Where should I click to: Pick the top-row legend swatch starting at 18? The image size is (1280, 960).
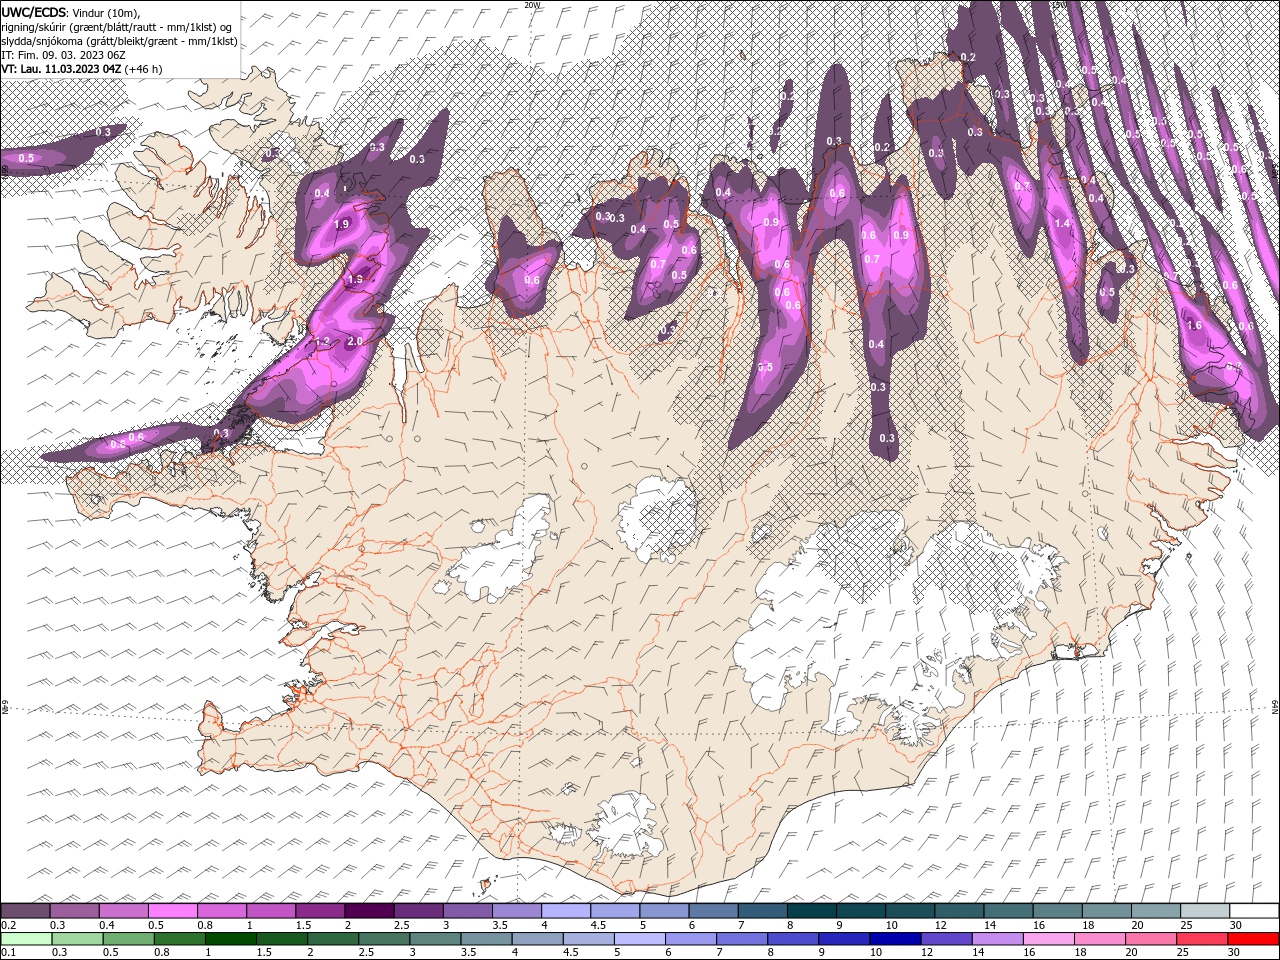pos(1106,911)
